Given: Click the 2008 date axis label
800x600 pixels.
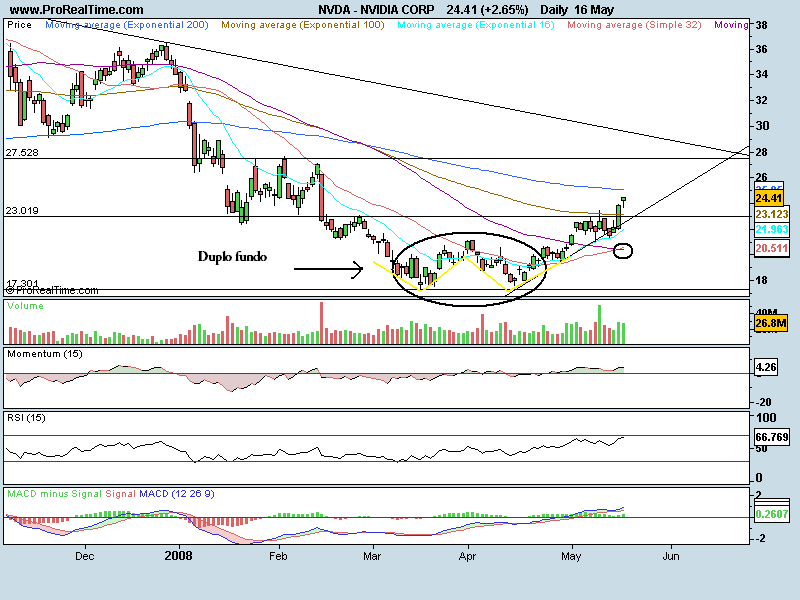Looking at the screenshot, I should pyautogui.click(x=179, y=556).
